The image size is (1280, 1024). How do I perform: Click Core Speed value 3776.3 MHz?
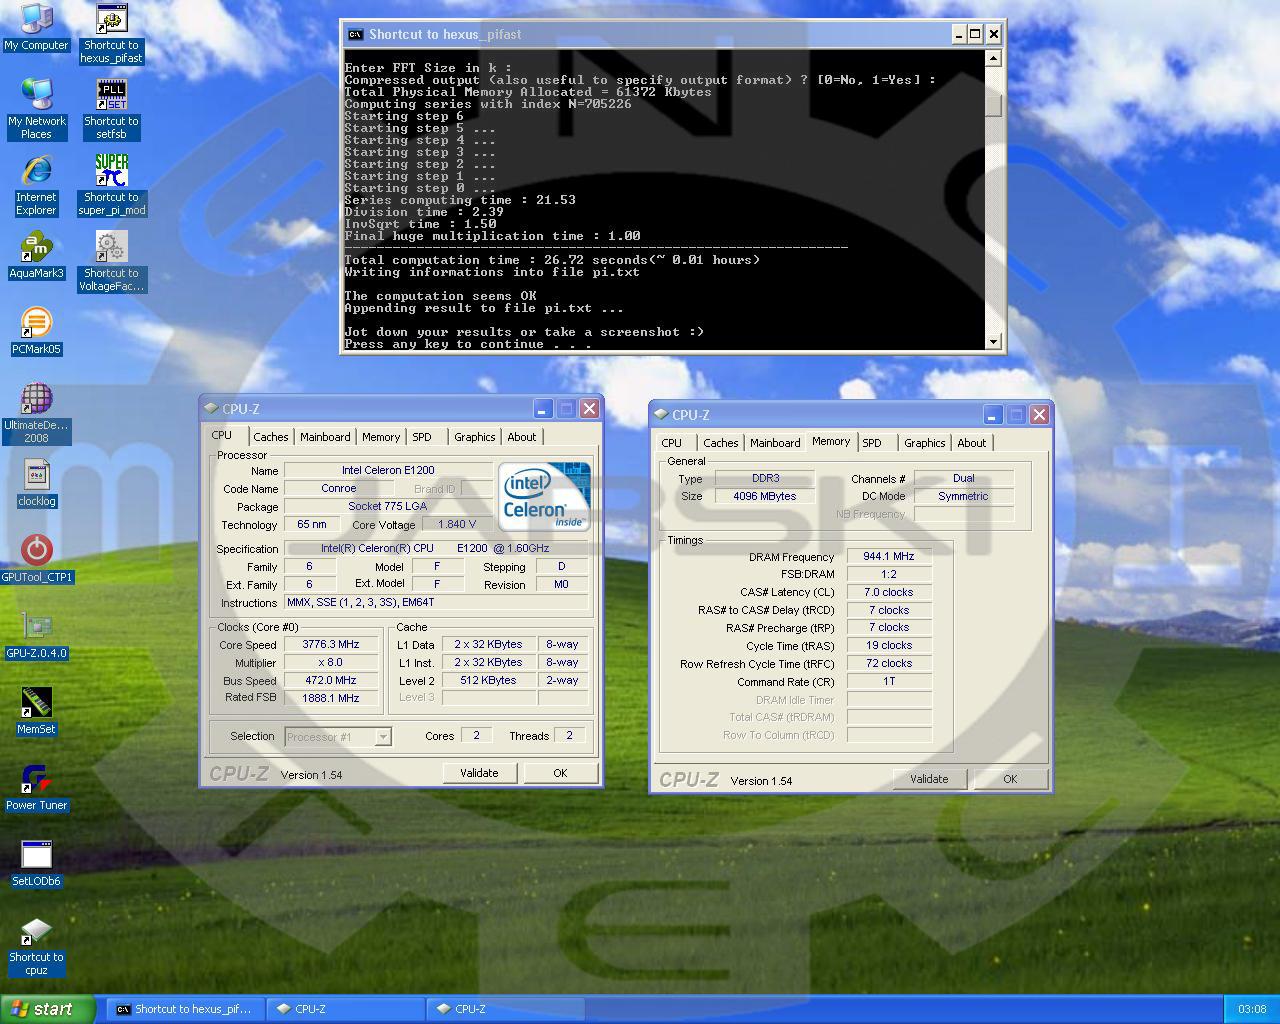[x=331, y=645]
